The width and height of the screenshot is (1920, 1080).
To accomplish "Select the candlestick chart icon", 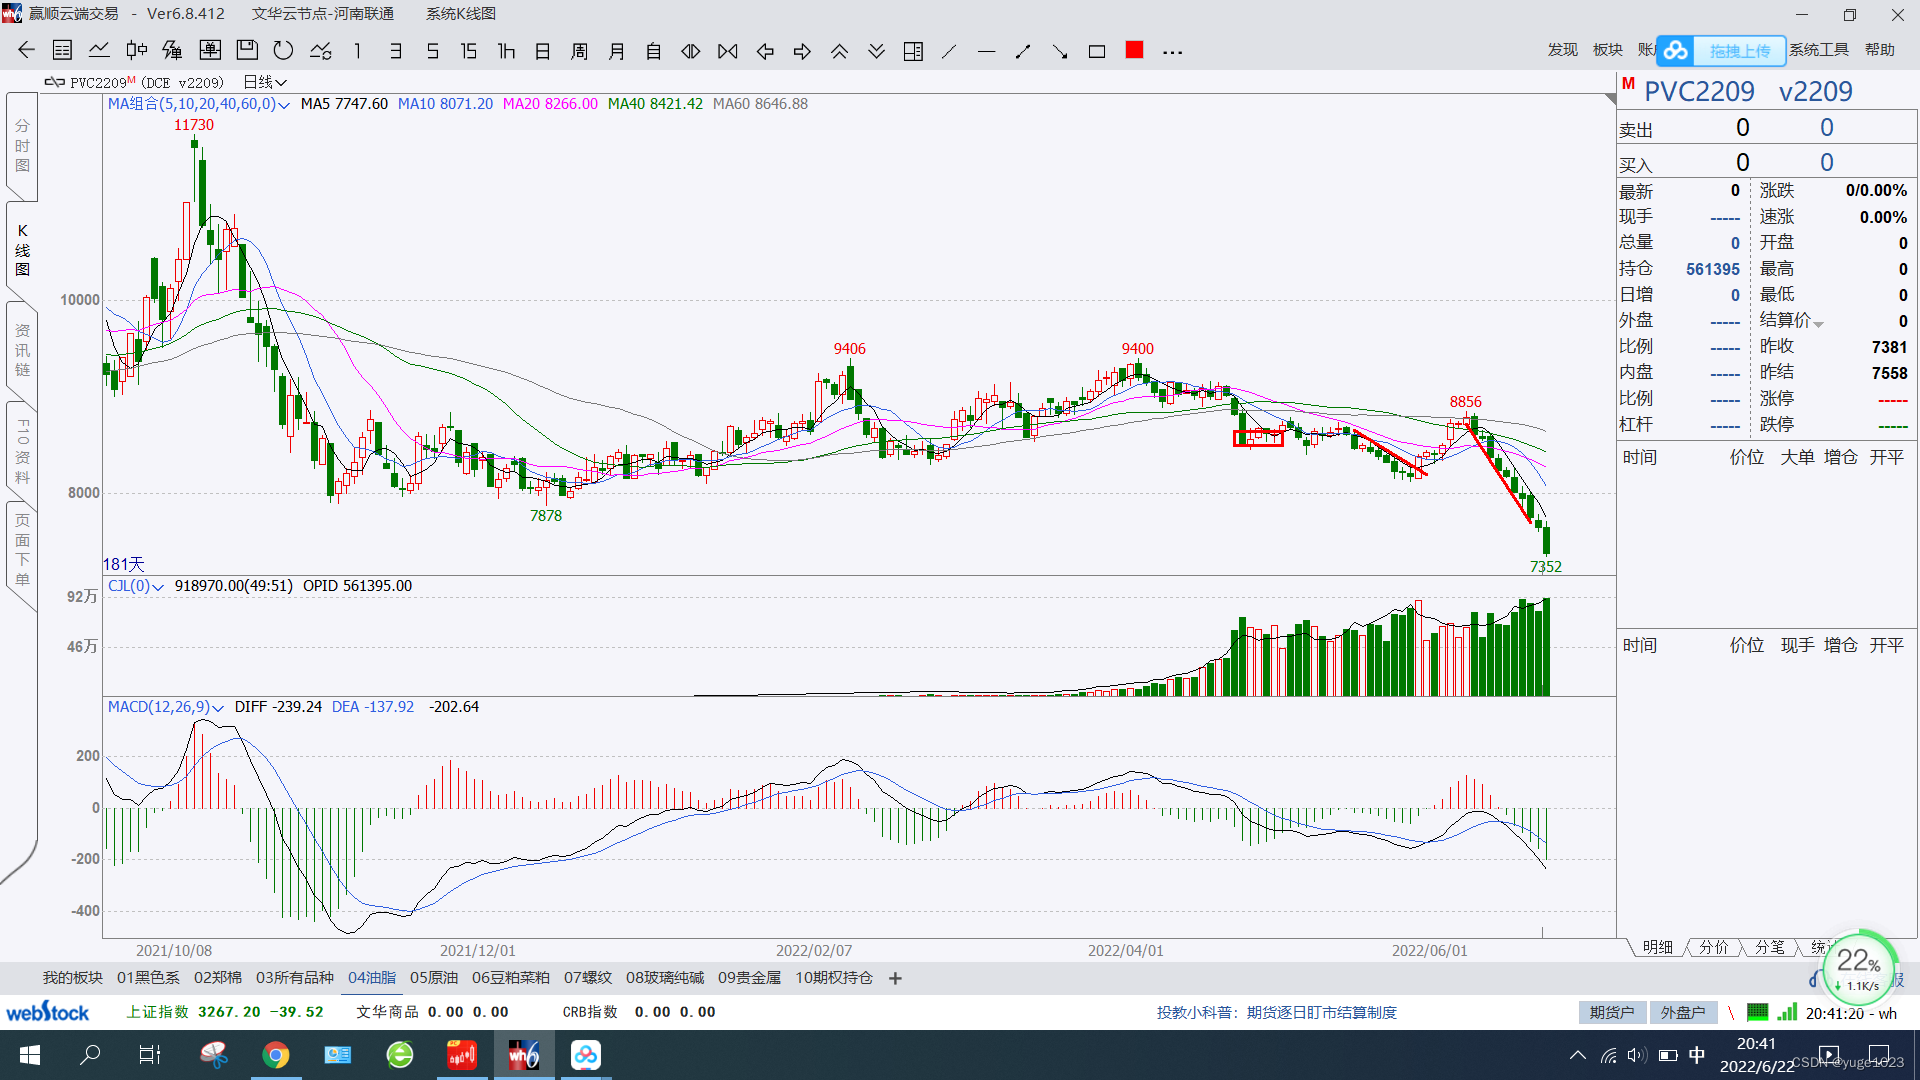I will [x=137, y=51].
